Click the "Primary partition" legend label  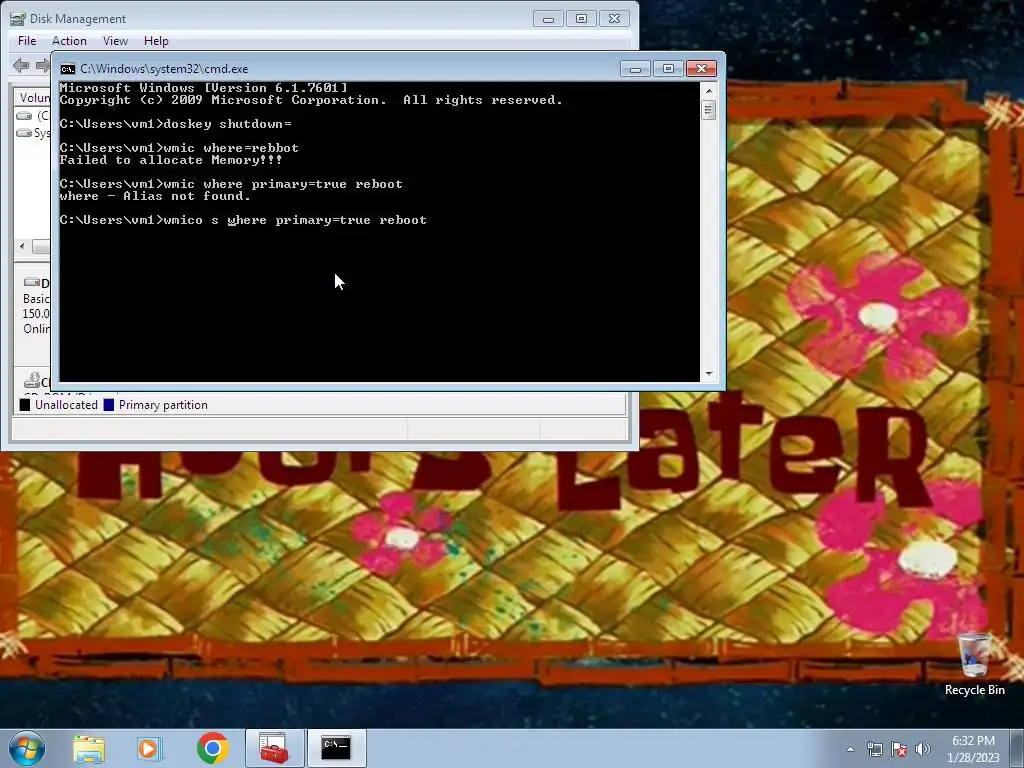coord(163,405)
